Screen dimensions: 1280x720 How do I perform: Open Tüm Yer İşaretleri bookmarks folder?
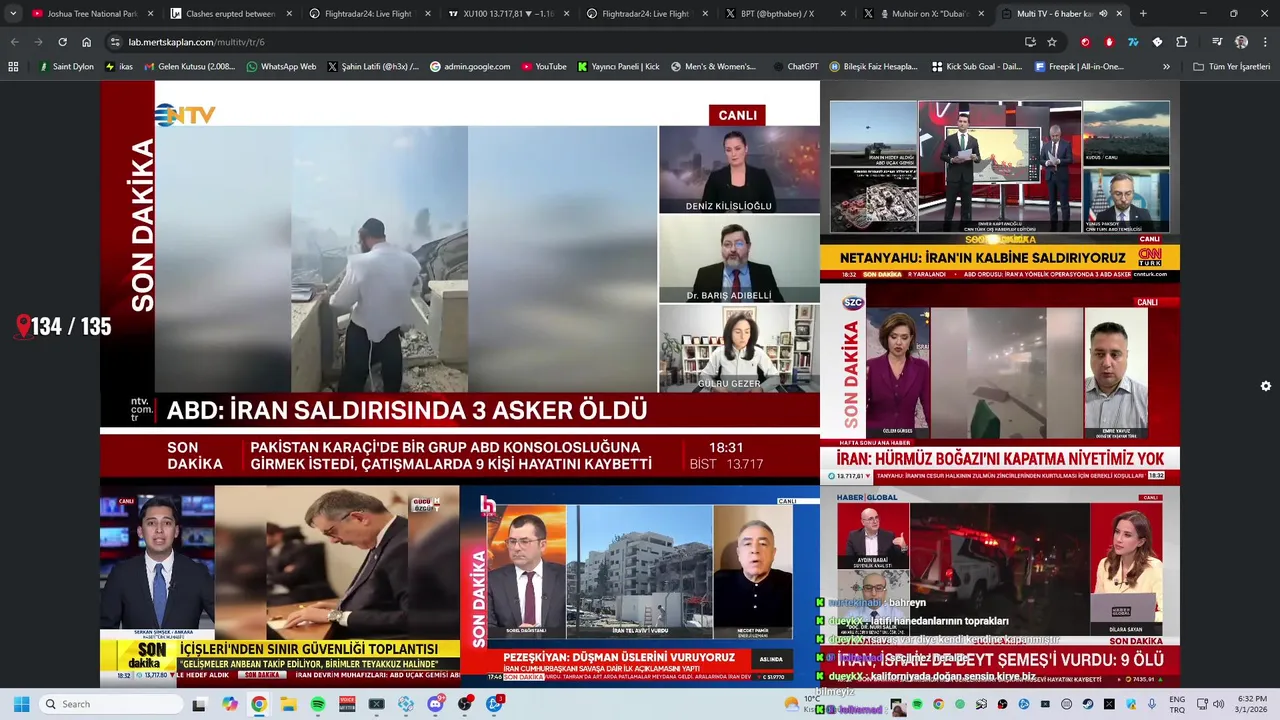point(1232,67)
